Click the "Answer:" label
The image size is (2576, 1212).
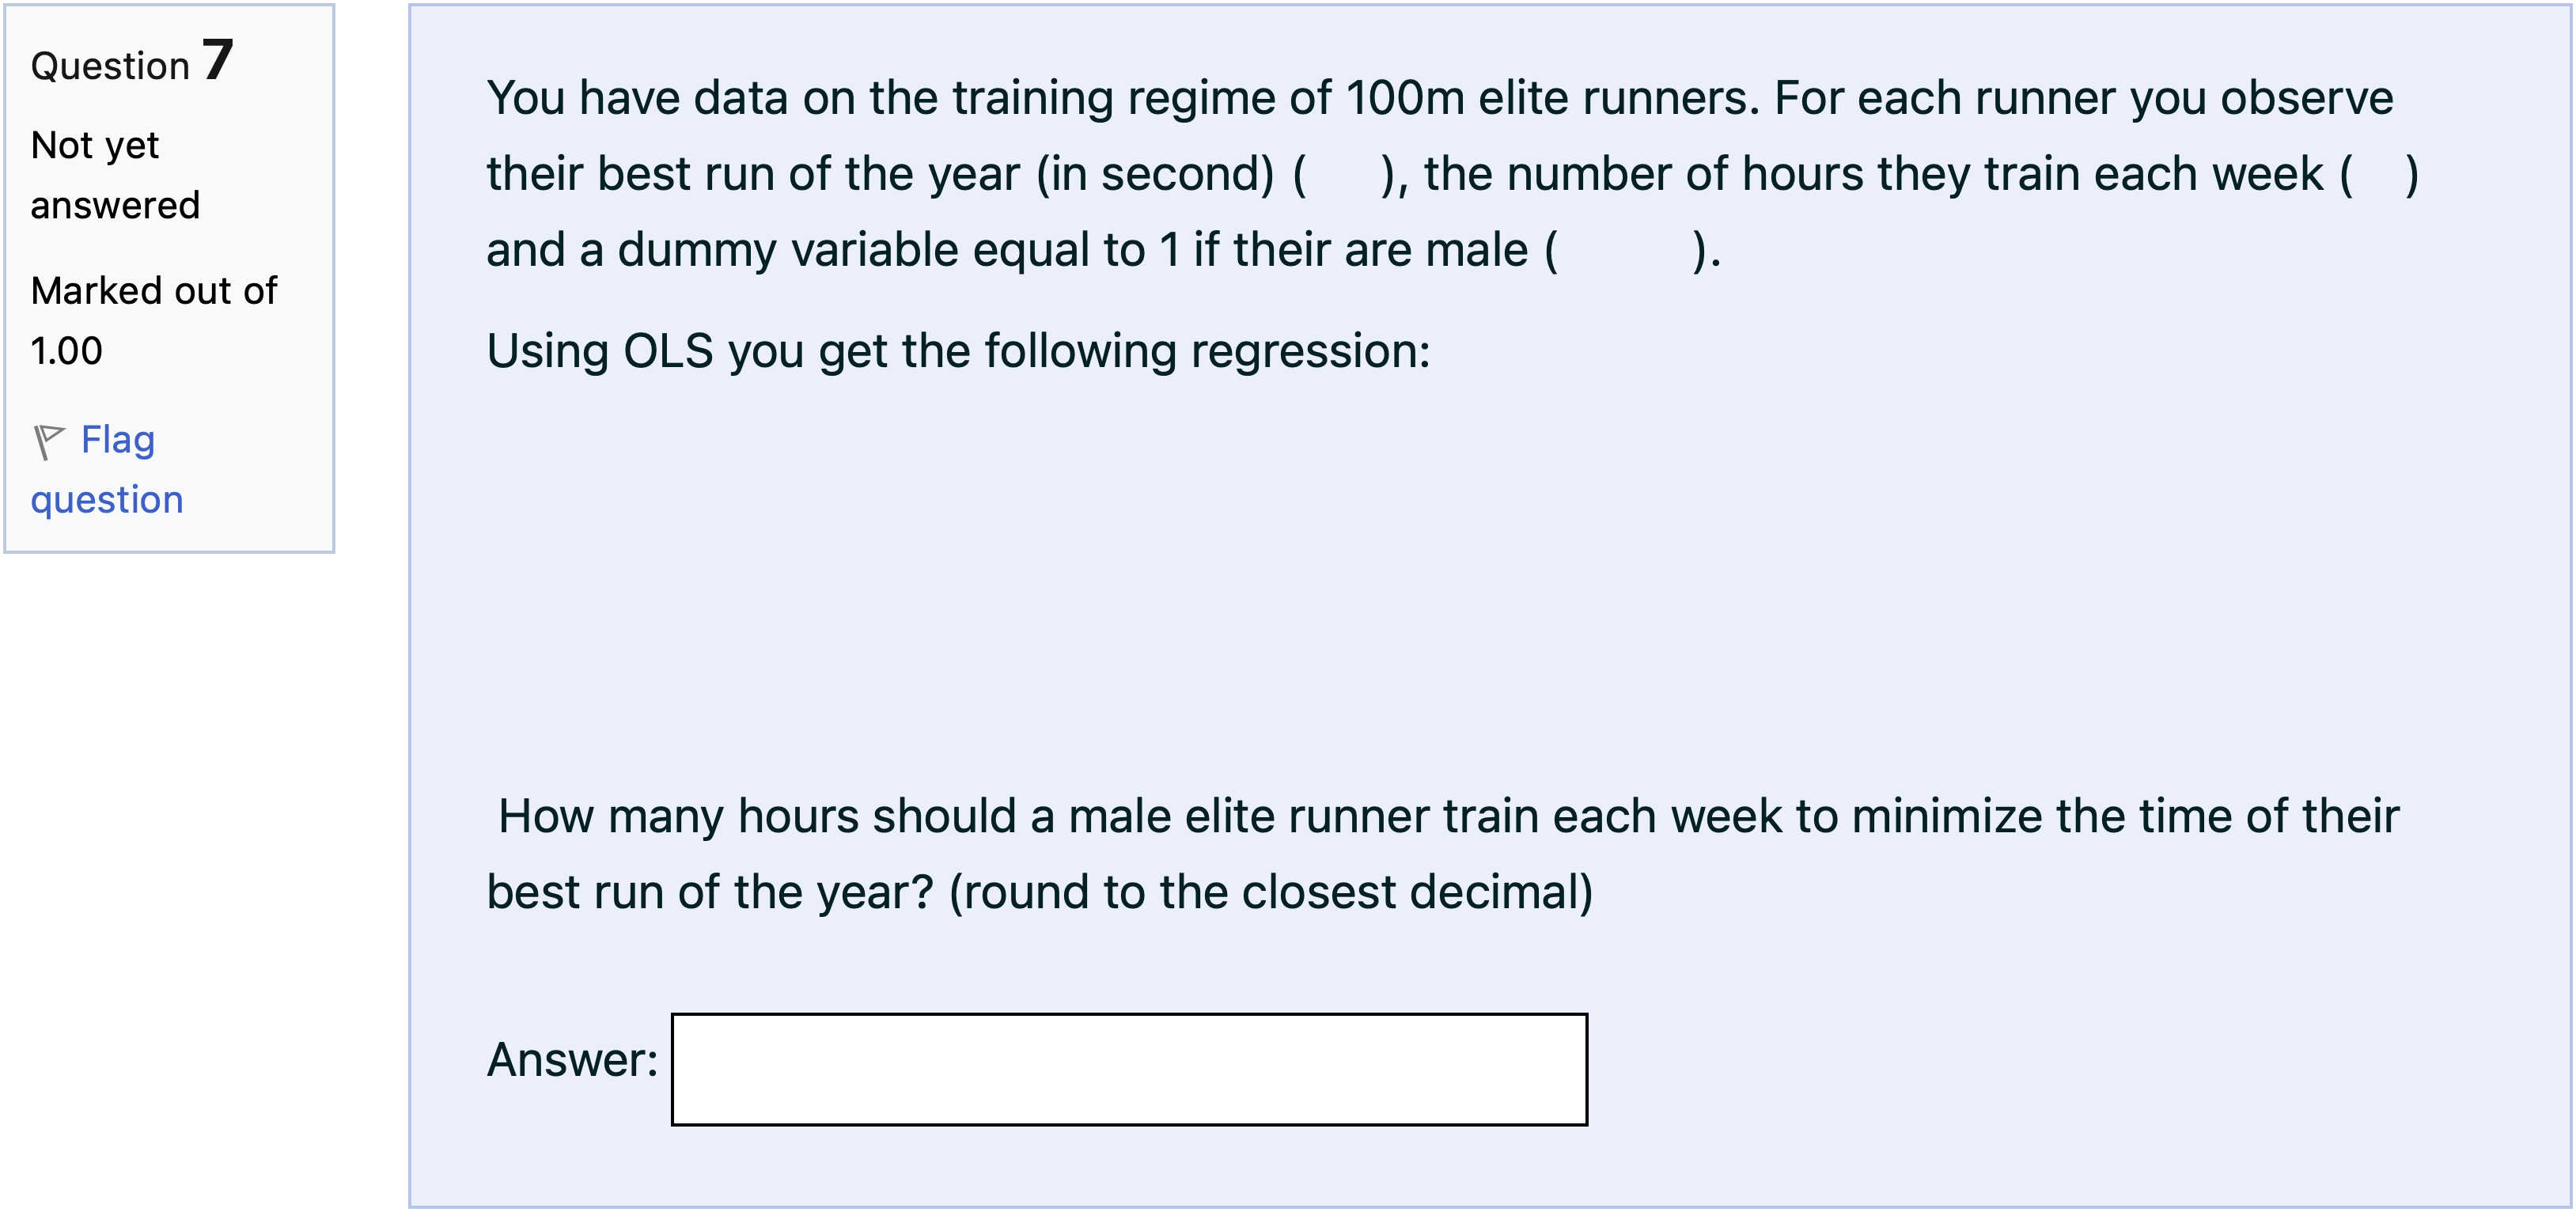click(x=572, y=1060)
